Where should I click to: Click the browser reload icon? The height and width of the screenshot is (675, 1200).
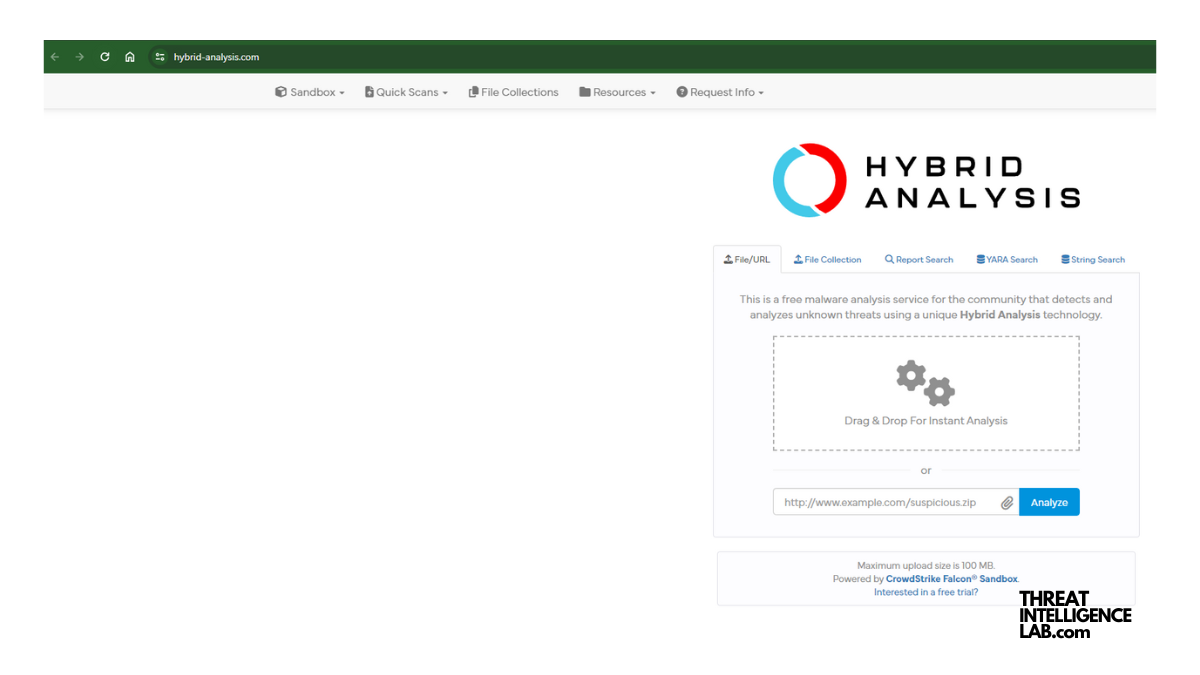104,57
